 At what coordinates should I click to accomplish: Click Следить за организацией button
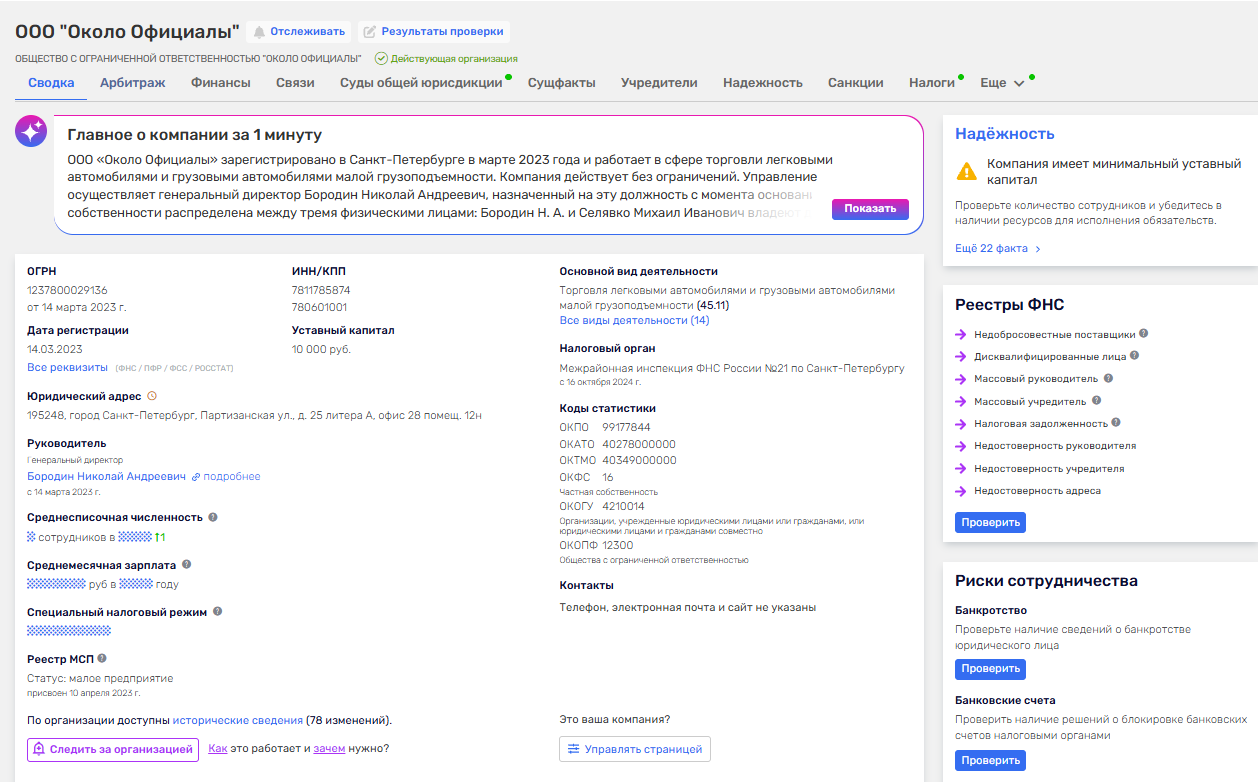[x=113, y=749]
